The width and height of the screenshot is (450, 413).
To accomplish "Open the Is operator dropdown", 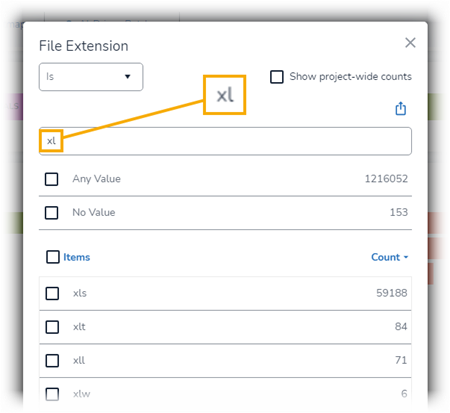I will [91, 77].
